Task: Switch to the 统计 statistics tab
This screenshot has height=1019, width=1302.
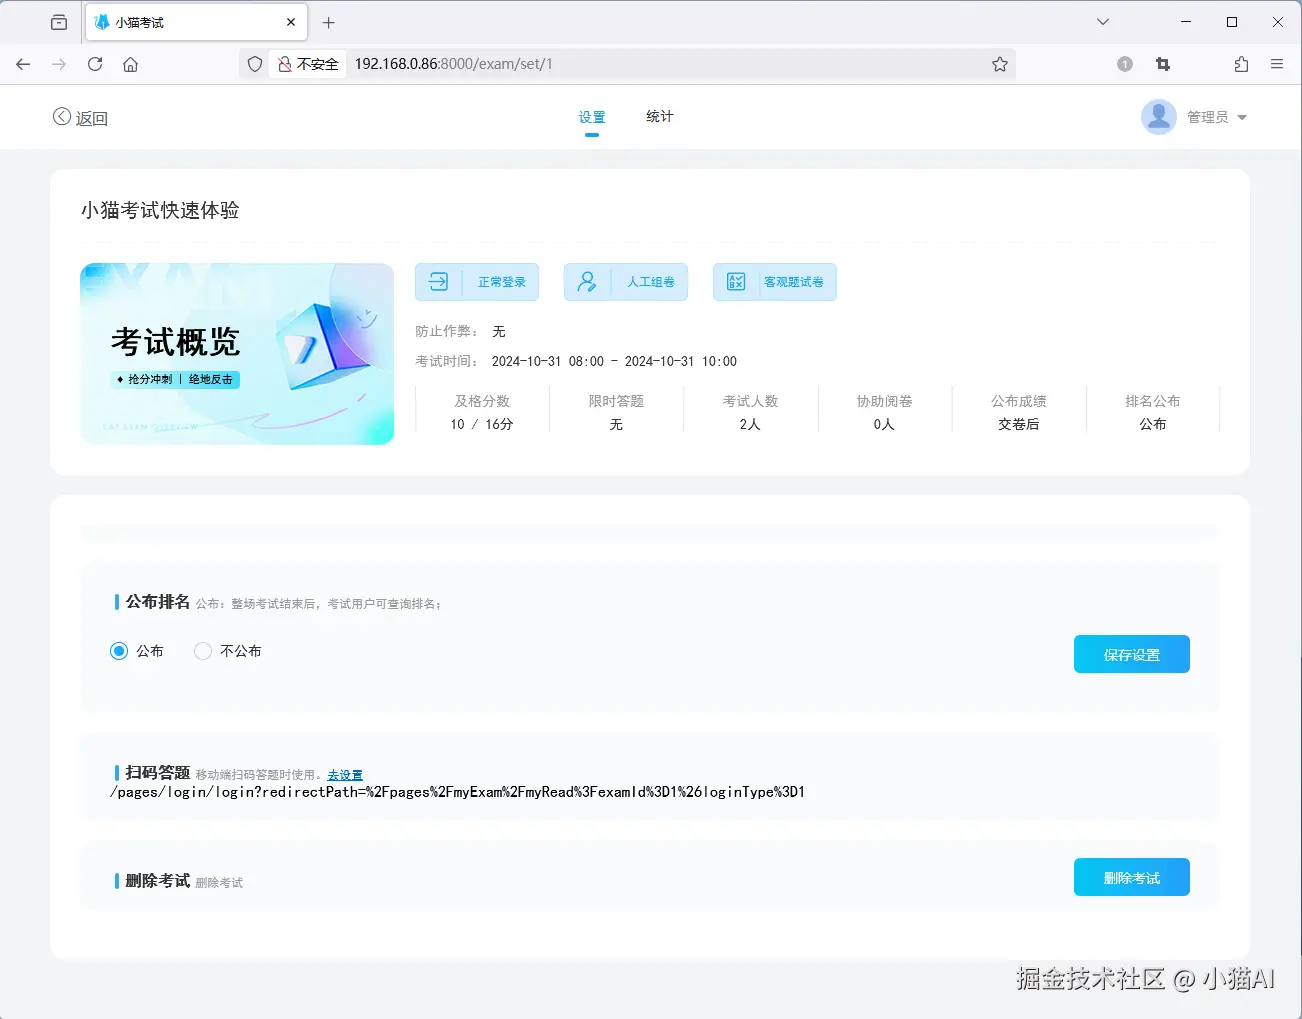Action: [x=658, y=117]
